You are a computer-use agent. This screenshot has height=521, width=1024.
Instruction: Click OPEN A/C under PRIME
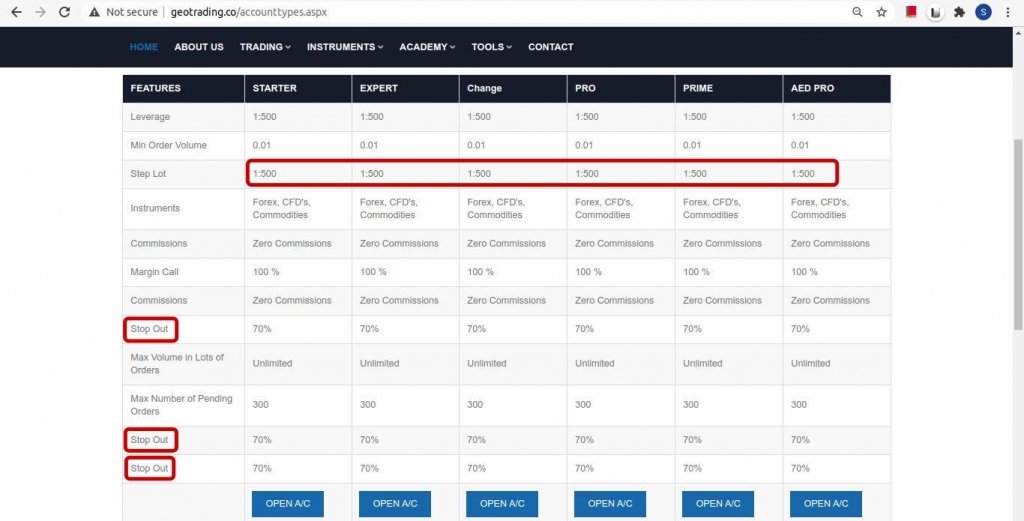[x=718, y=503]
